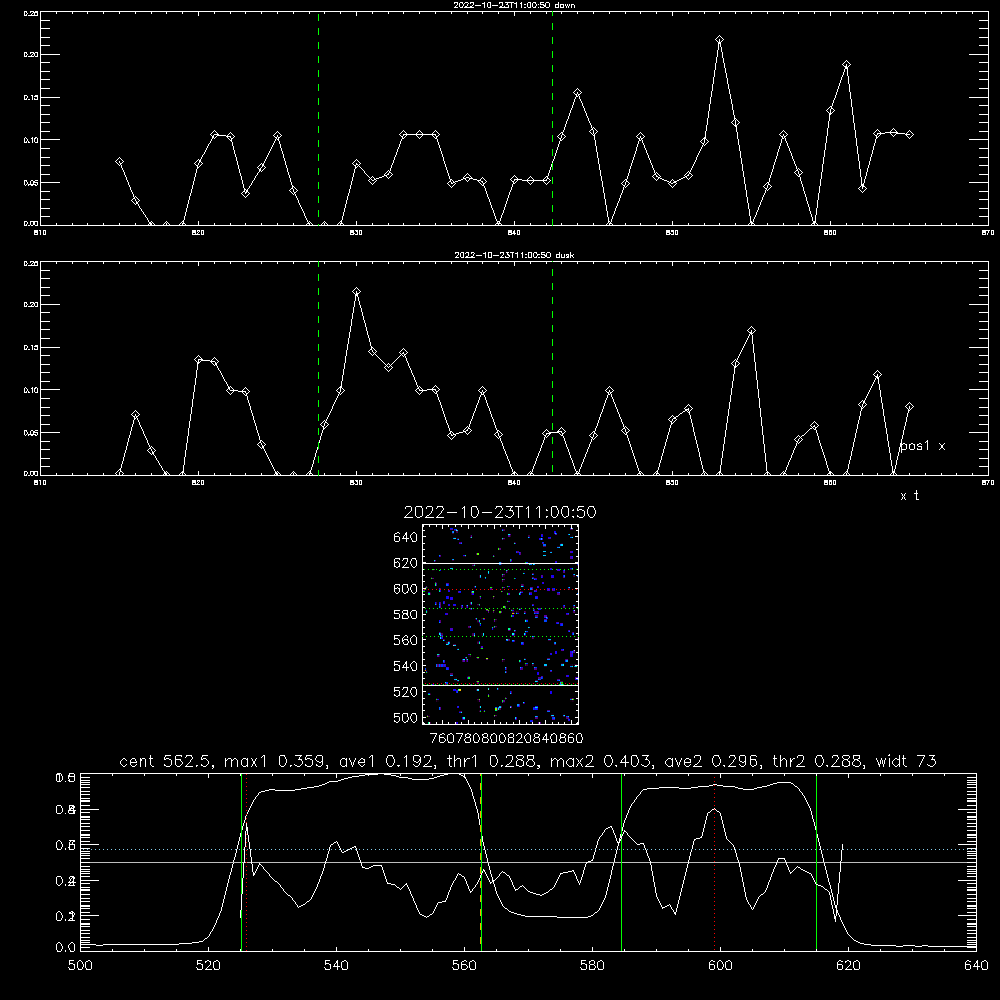Click the red dotted line near 526 in bottom plot

[246, 861]
